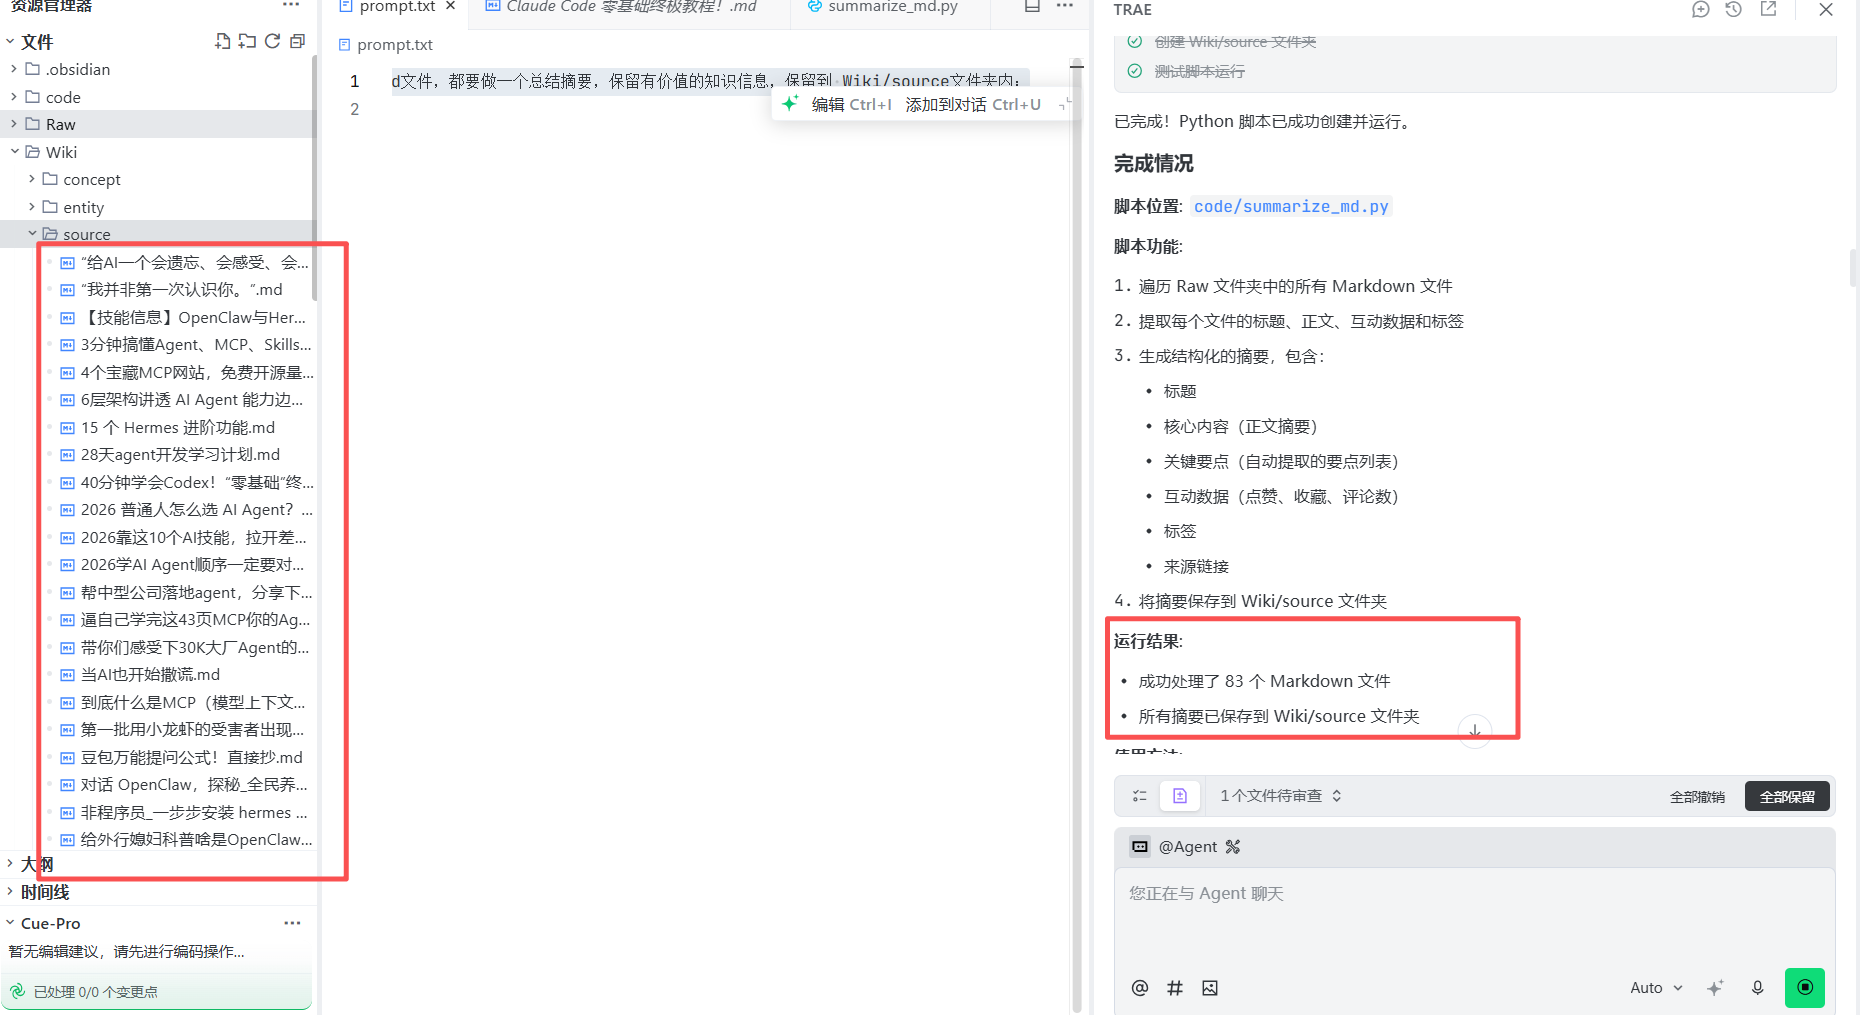Open the 资源管理器 more options menu
The width and height of the screenshot is (1860, 1015).
pos(291,5)
